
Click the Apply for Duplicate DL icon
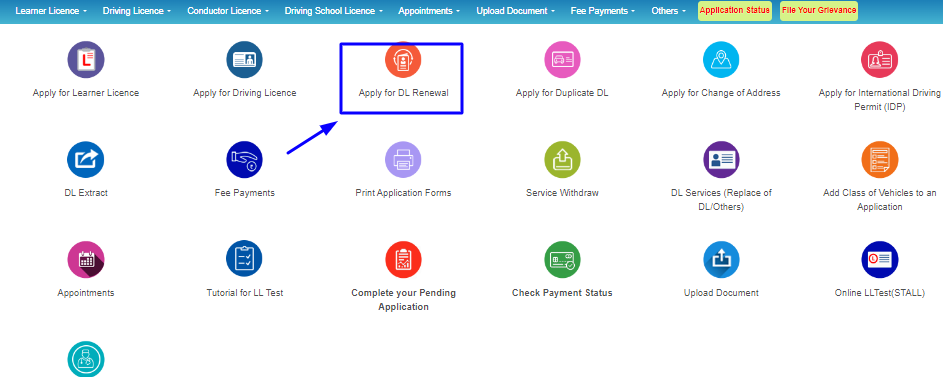pos(562,60)
